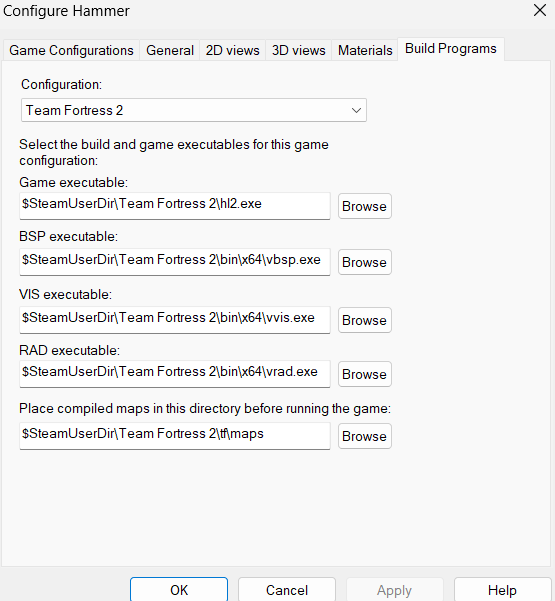Open the General tab
This screenshot has width=555, height=601.
click(170, 50)
